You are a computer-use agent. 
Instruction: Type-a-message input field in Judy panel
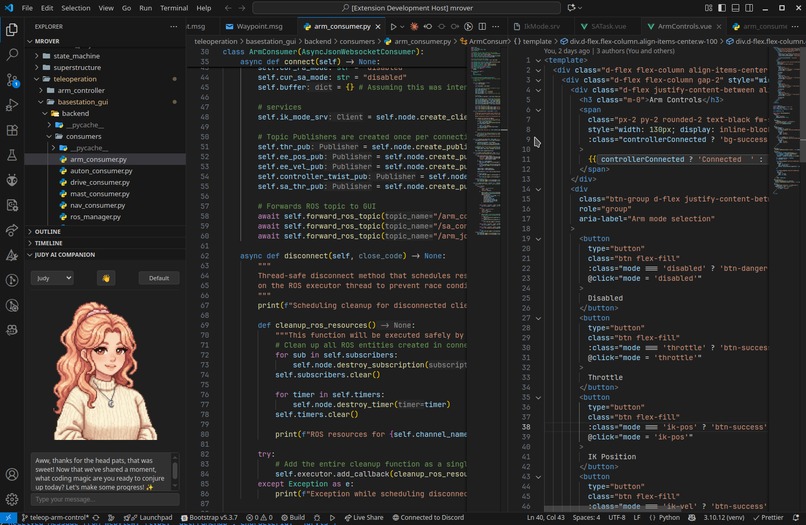click(105, 499)
